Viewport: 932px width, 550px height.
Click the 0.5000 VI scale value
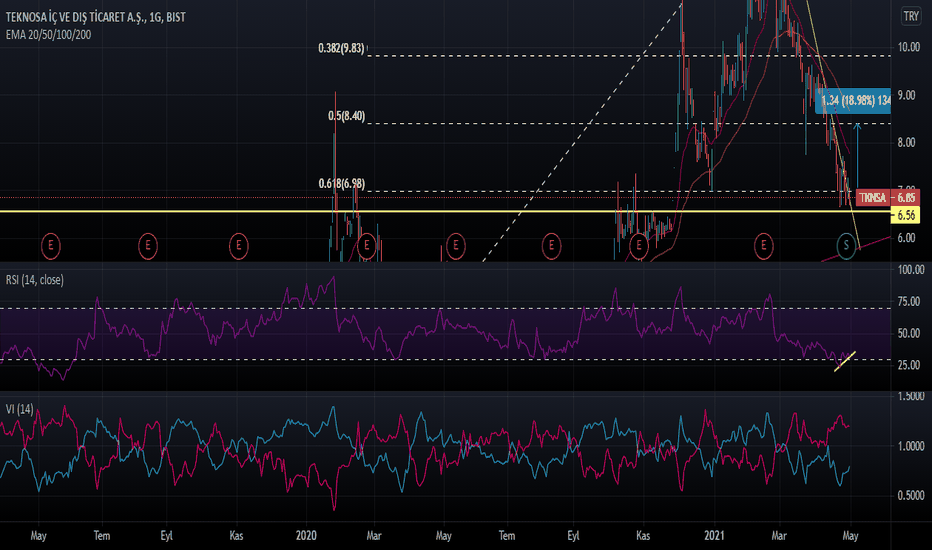click(x=911, y=495)
